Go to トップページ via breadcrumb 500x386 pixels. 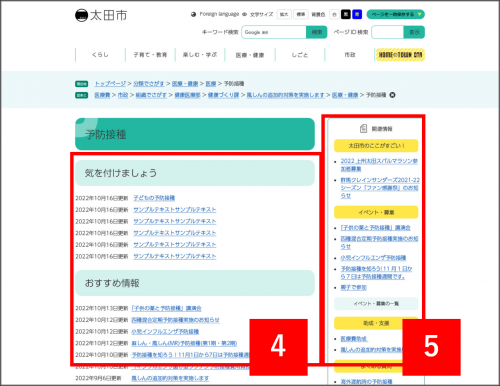click(110, 83)
